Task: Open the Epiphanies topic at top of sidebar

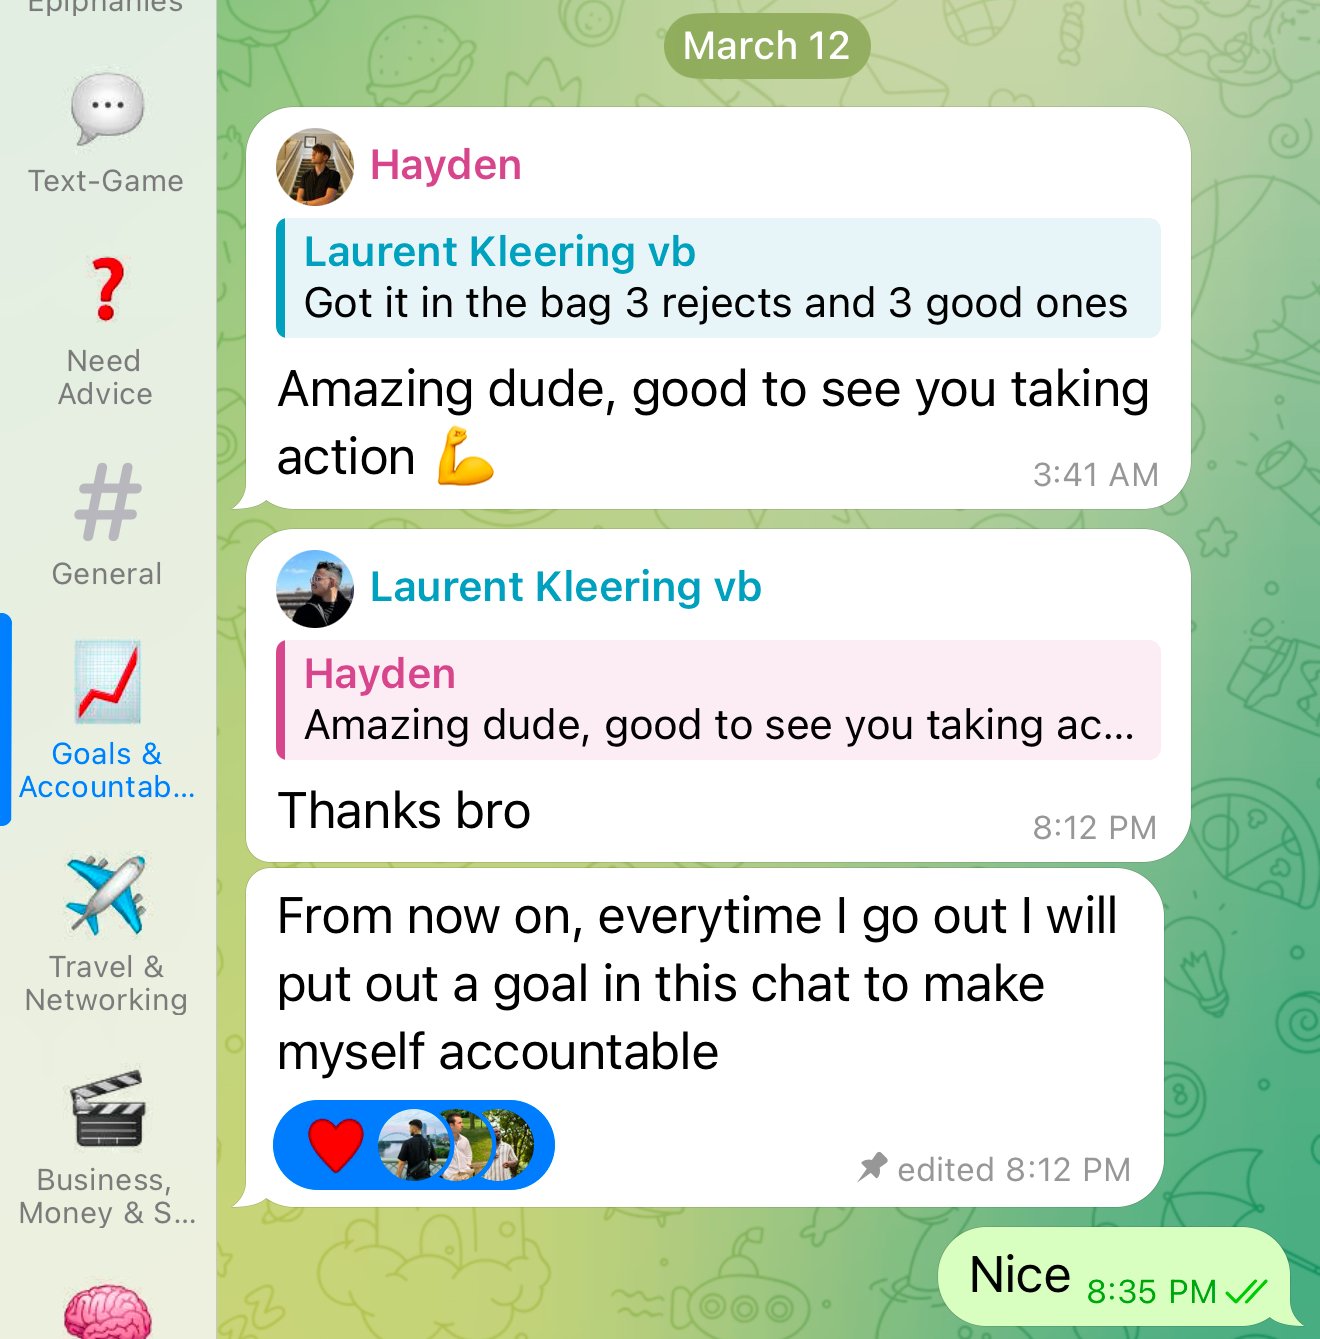Action: tap(106, 7)
